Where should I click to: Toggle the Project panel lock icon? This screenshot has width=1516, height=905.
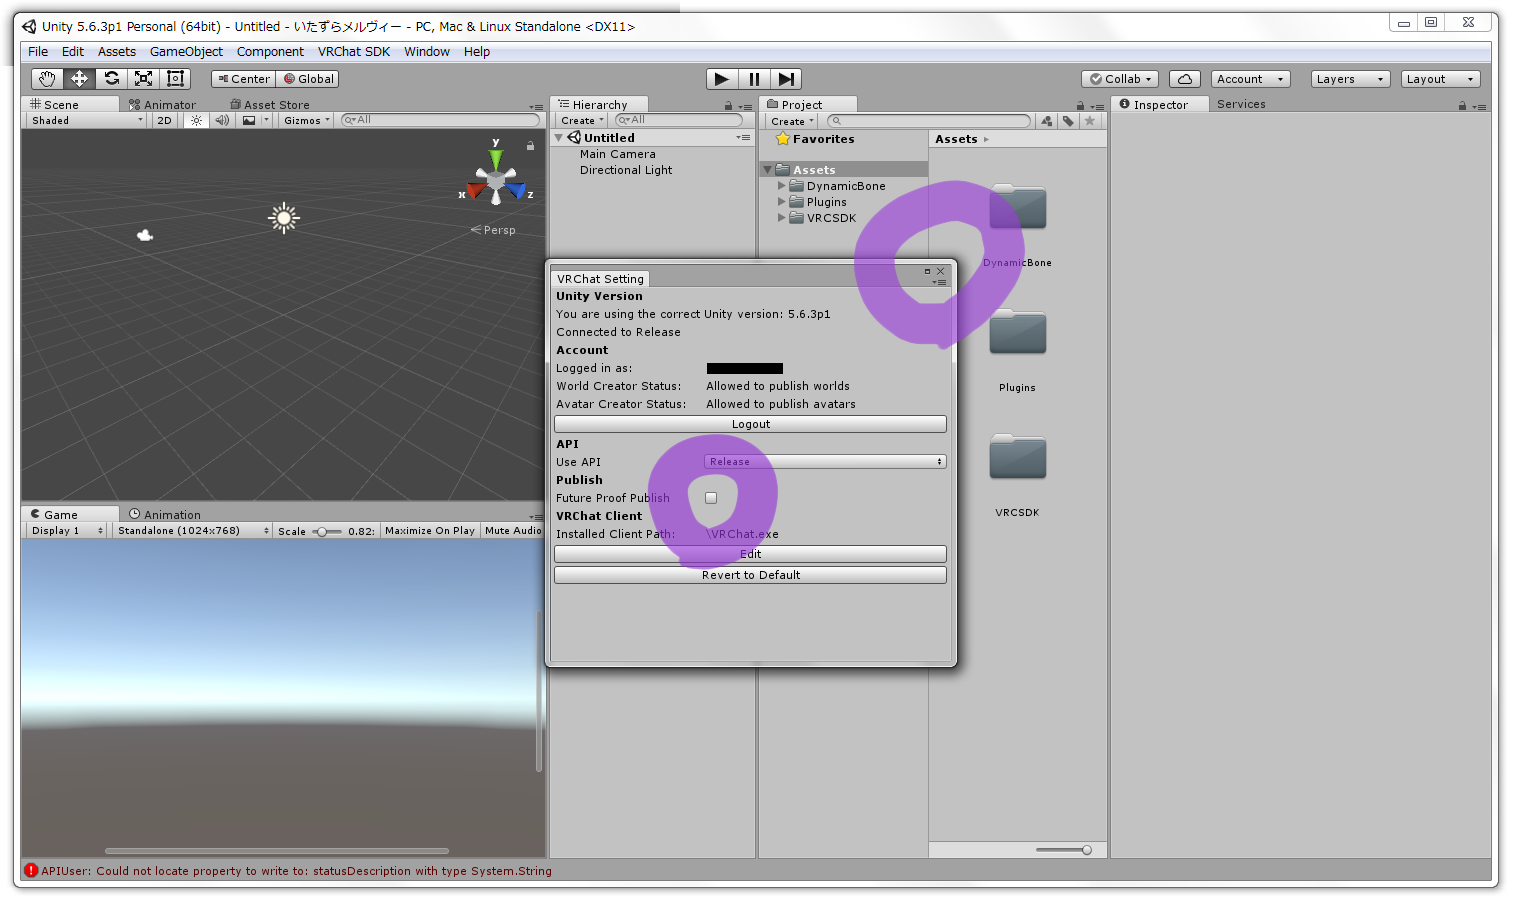(x=1080, y=105)
